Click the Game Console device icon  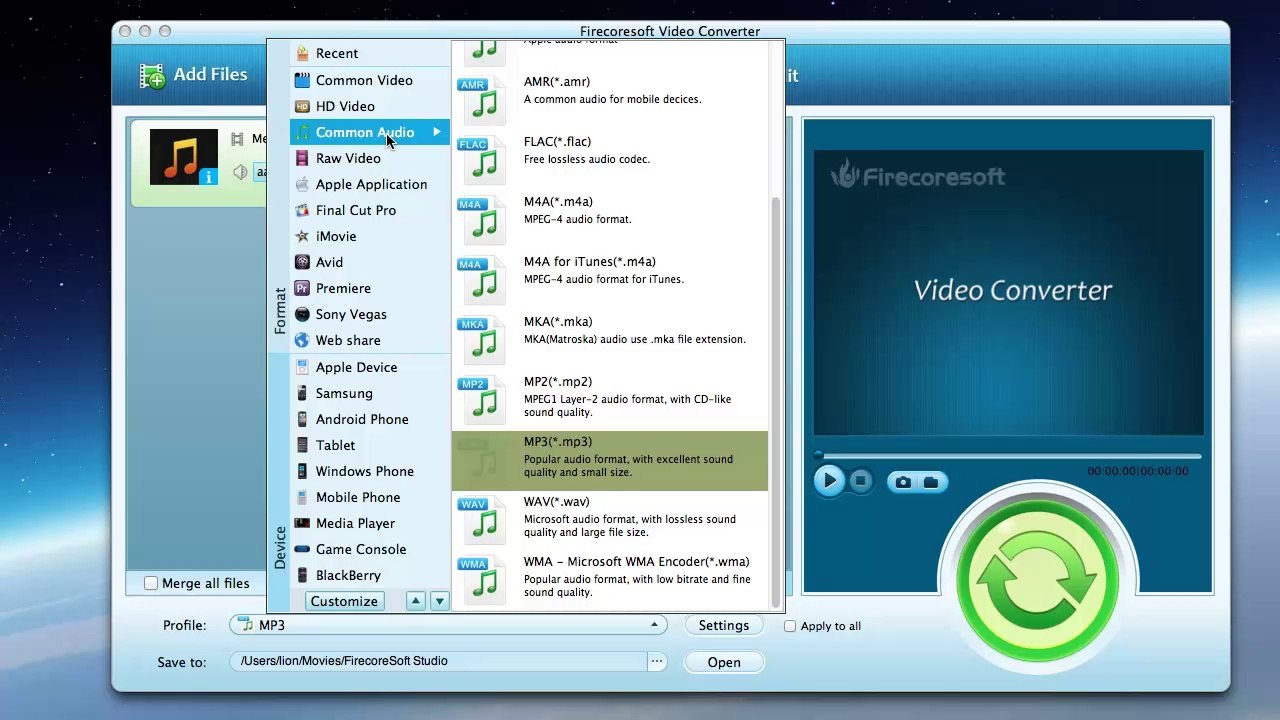tap(302, 549)
